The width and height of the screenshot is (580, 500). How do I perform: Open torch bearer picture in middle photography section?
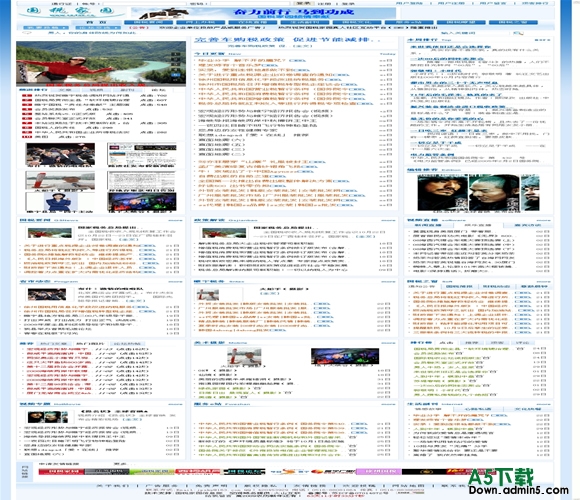point(244,357)
